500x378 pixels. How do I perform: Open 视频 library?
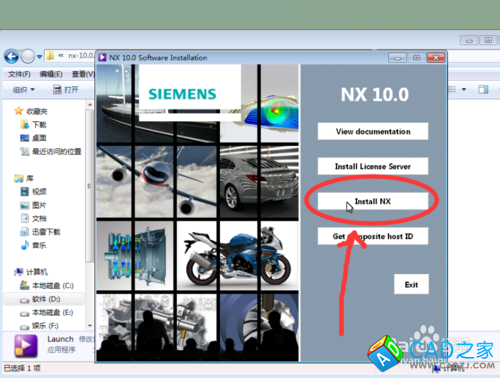pos(33,192)
